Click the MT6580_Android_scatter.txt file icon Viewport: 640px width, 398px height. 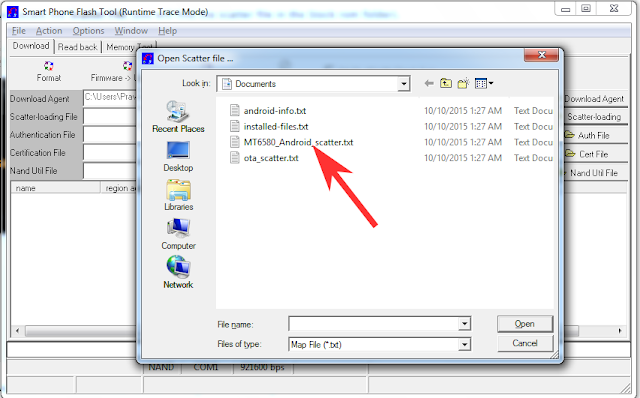tap(235, 142)
